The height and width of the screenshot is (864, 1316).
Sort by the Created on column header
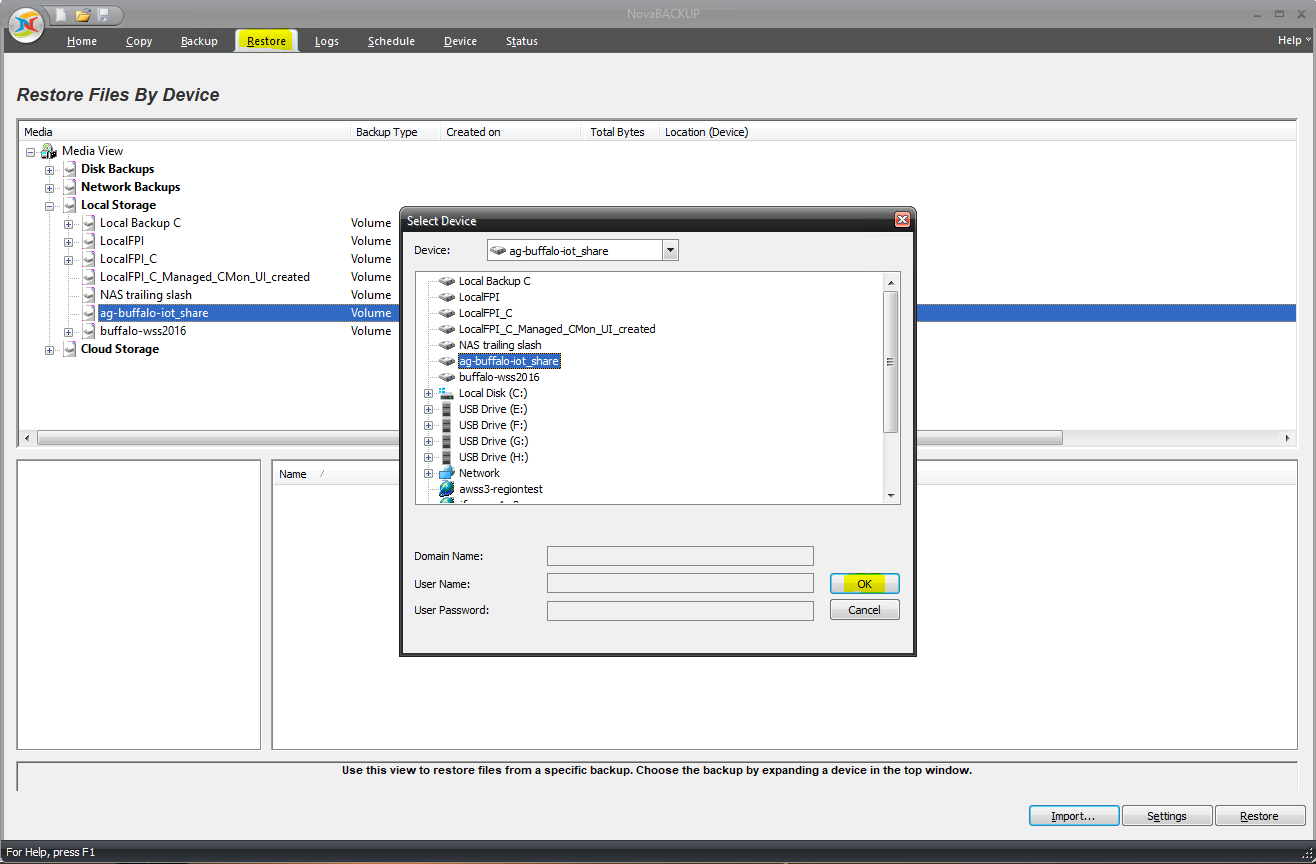pos(511,132)
